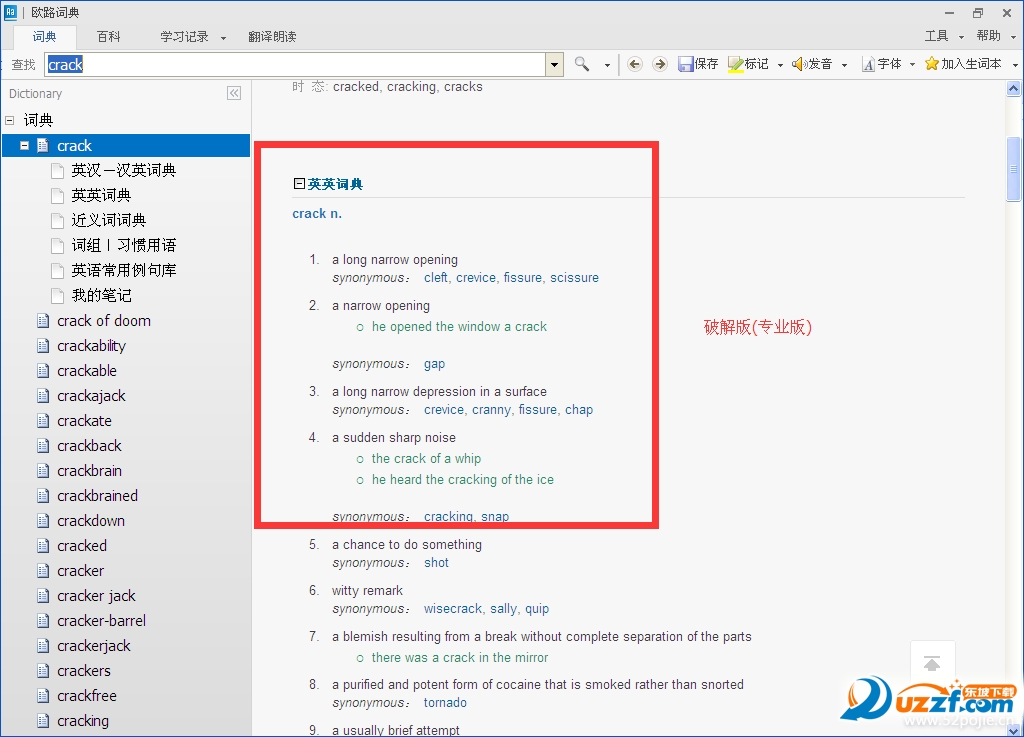Image resolution: width=1024 pixels, height=737 pixels.
Task: Click the scroll-to-top arrow button
Action: [x=932, y=664]
